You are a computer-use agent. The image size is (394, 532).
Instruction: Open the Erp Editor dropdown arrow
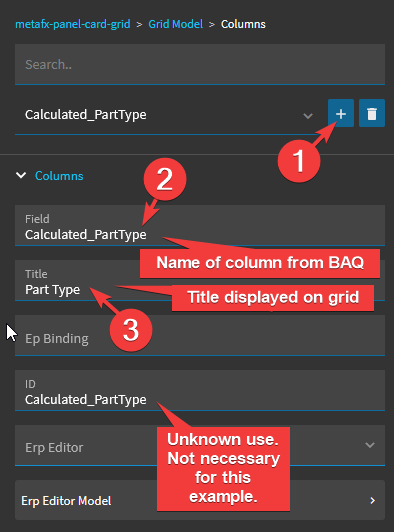click(370, 445)
